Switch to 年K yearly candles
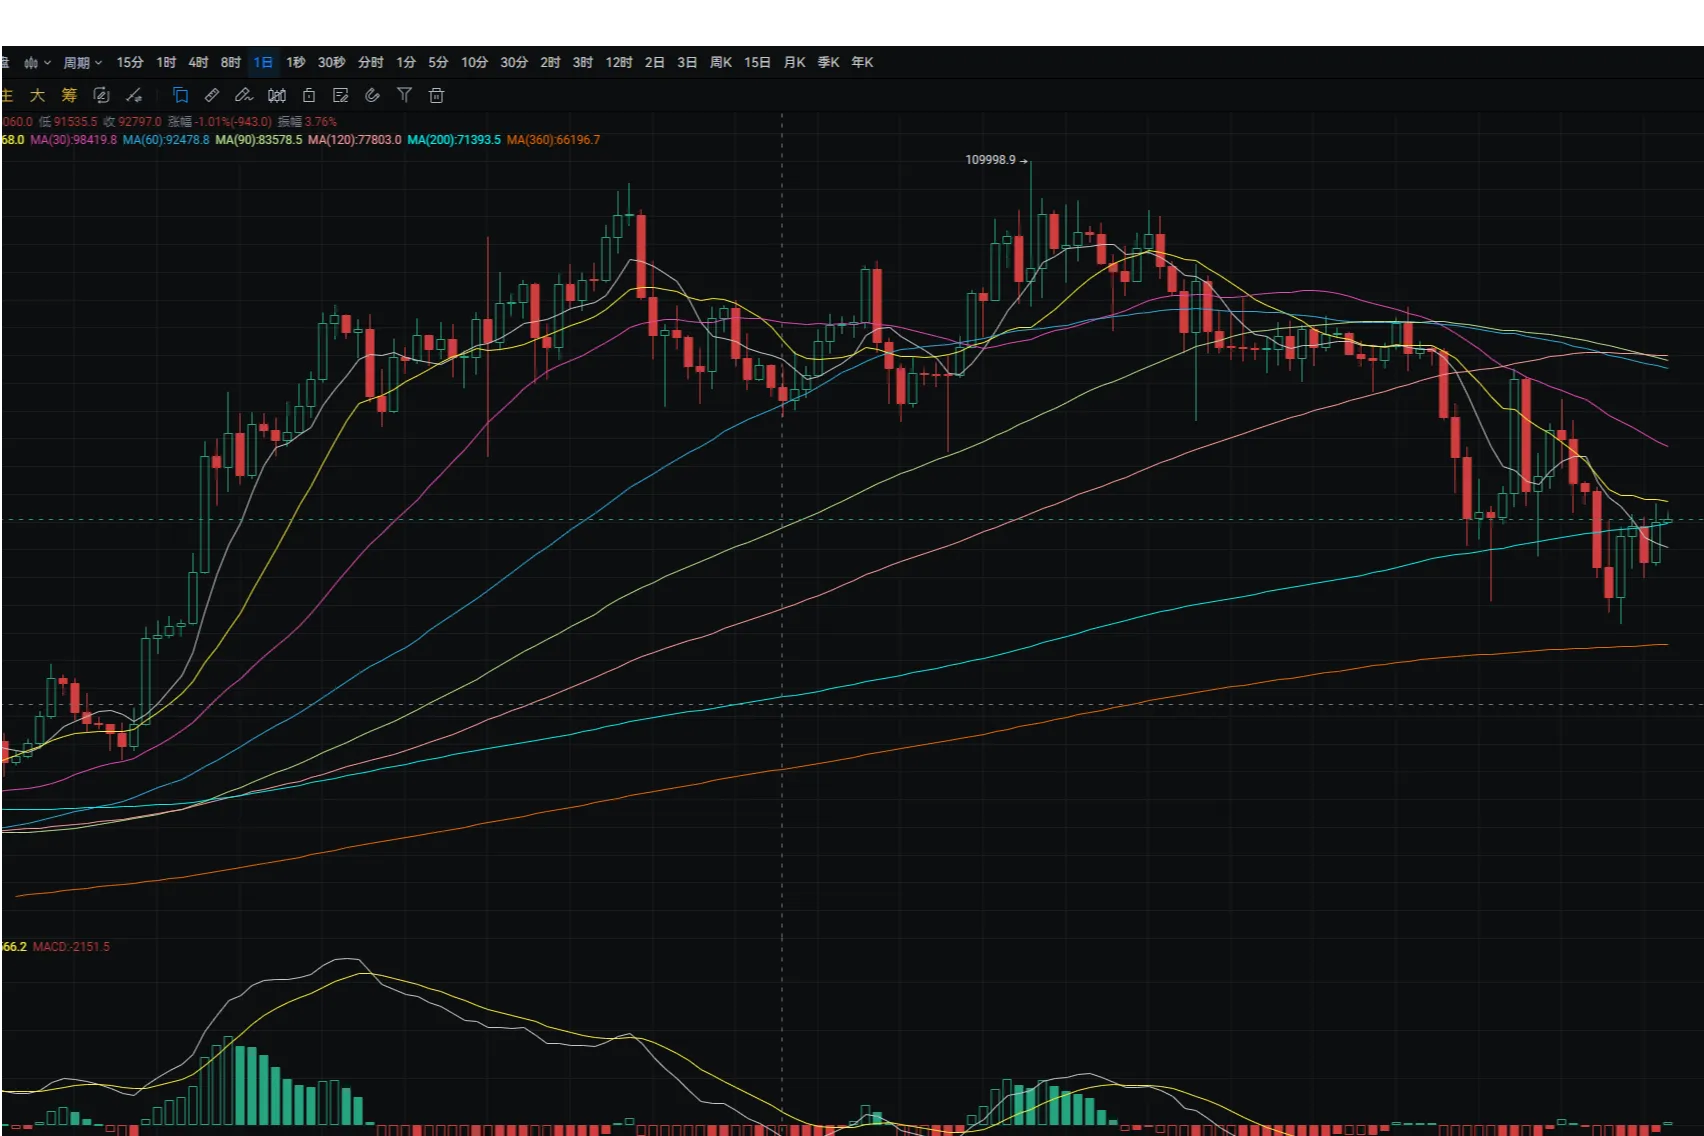Viewport: 1704px width, 1136px height. pos(862,63)
